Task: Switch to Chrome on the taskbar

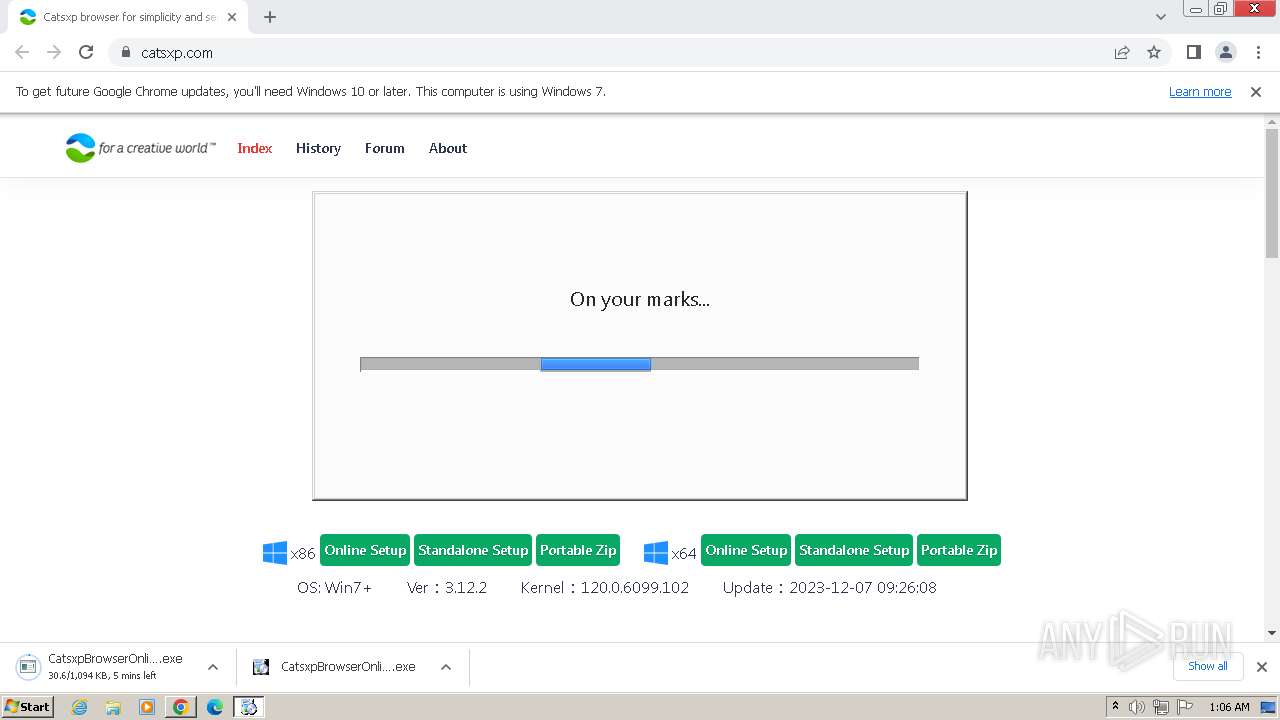Action: pos(181,707)
